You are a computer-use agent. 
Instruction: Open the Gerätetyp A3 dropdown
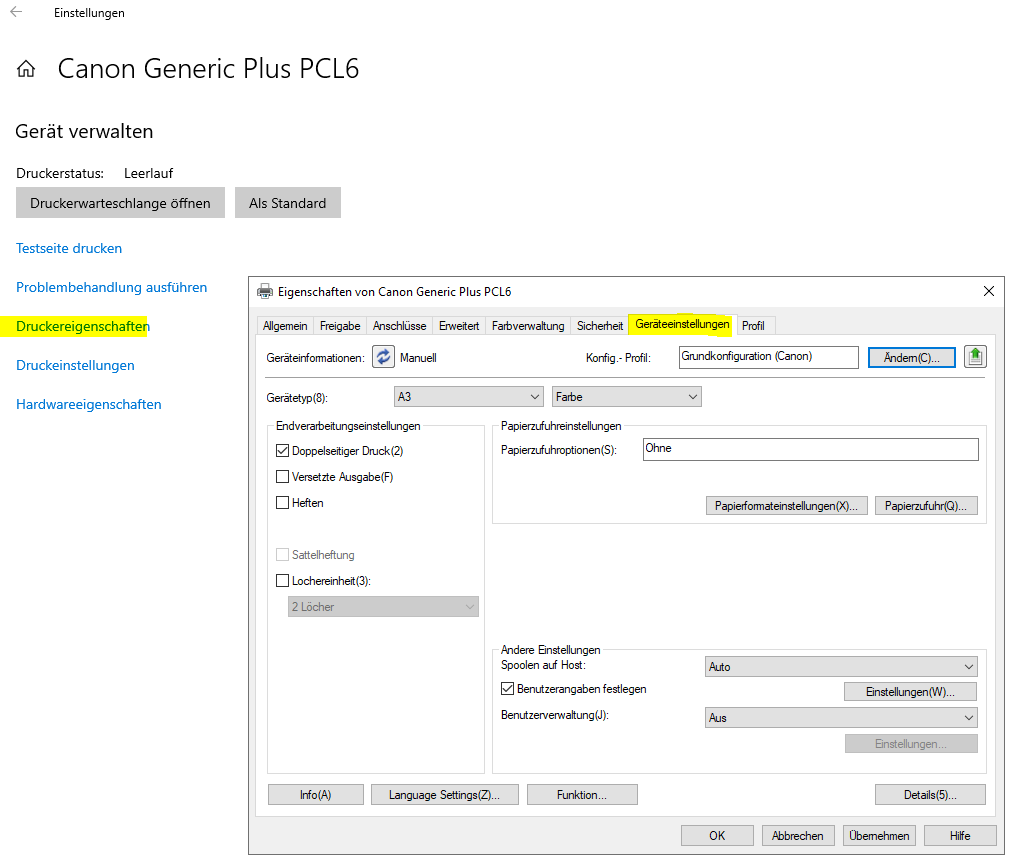468,397
